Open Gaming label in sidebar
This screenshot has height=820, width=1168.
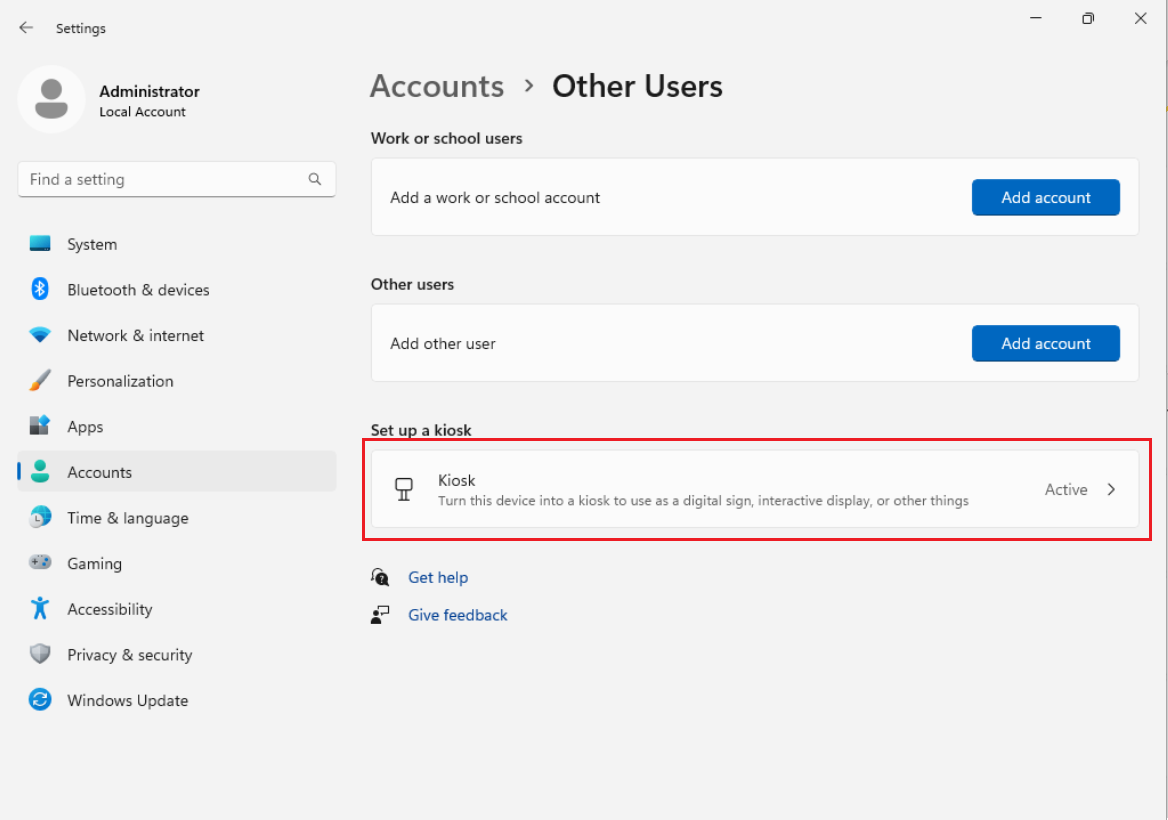pyautogui.click(x=95, y=564)
